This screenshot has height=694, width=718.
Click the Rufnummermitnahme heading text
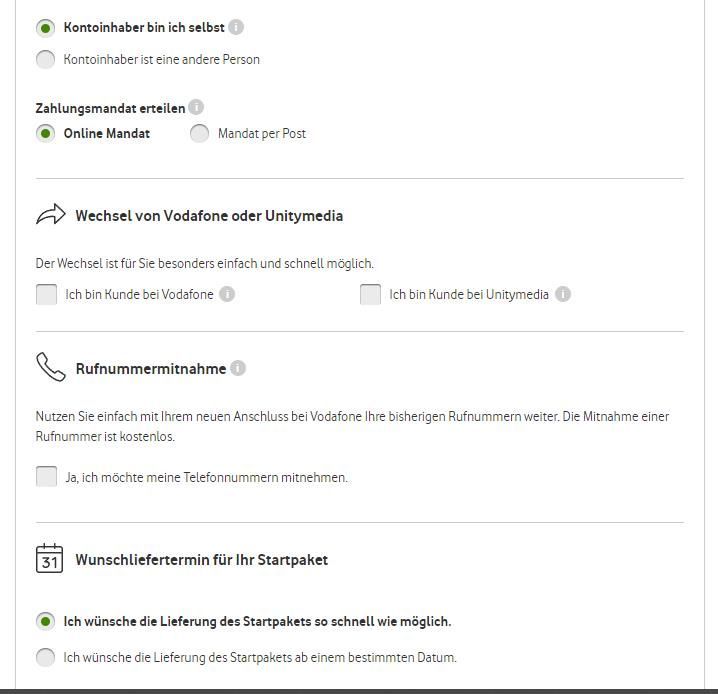click(150, 369)
